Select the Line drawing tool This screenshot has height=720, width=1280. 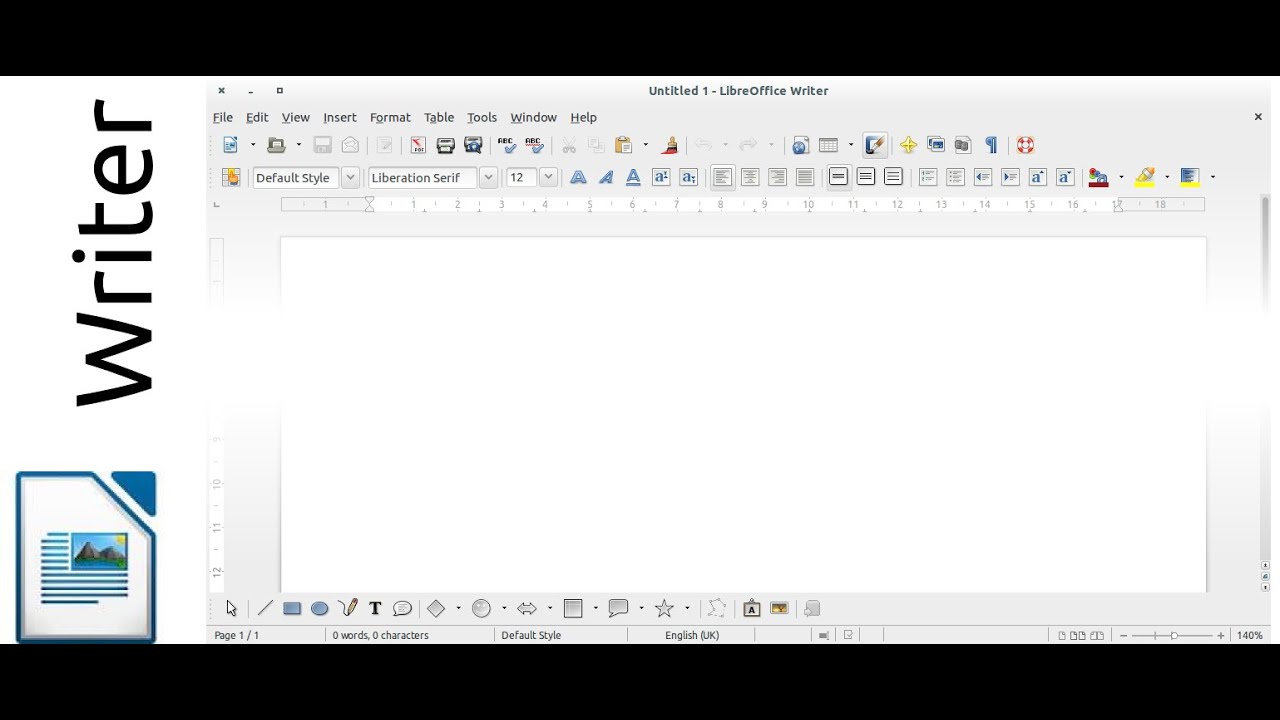click(265, 608)
